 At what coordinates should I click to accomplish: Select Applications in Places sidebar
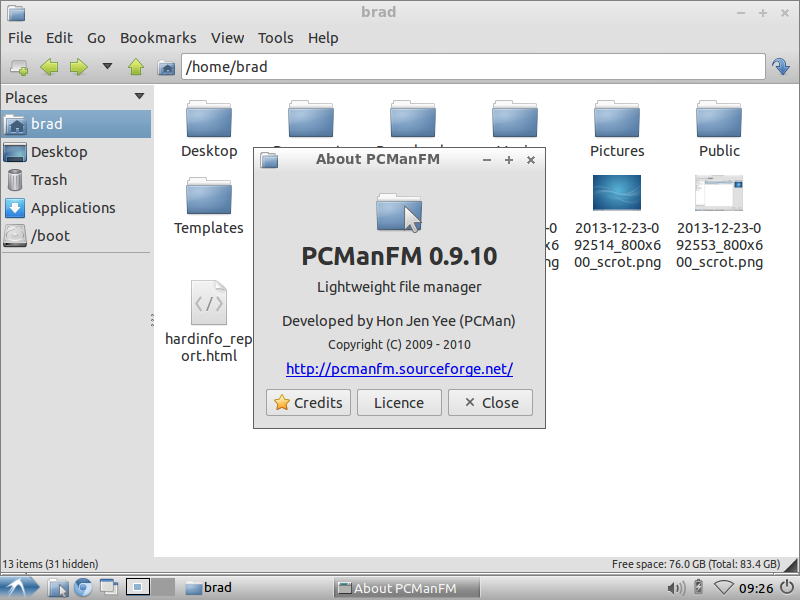click(x=76, y=208)
